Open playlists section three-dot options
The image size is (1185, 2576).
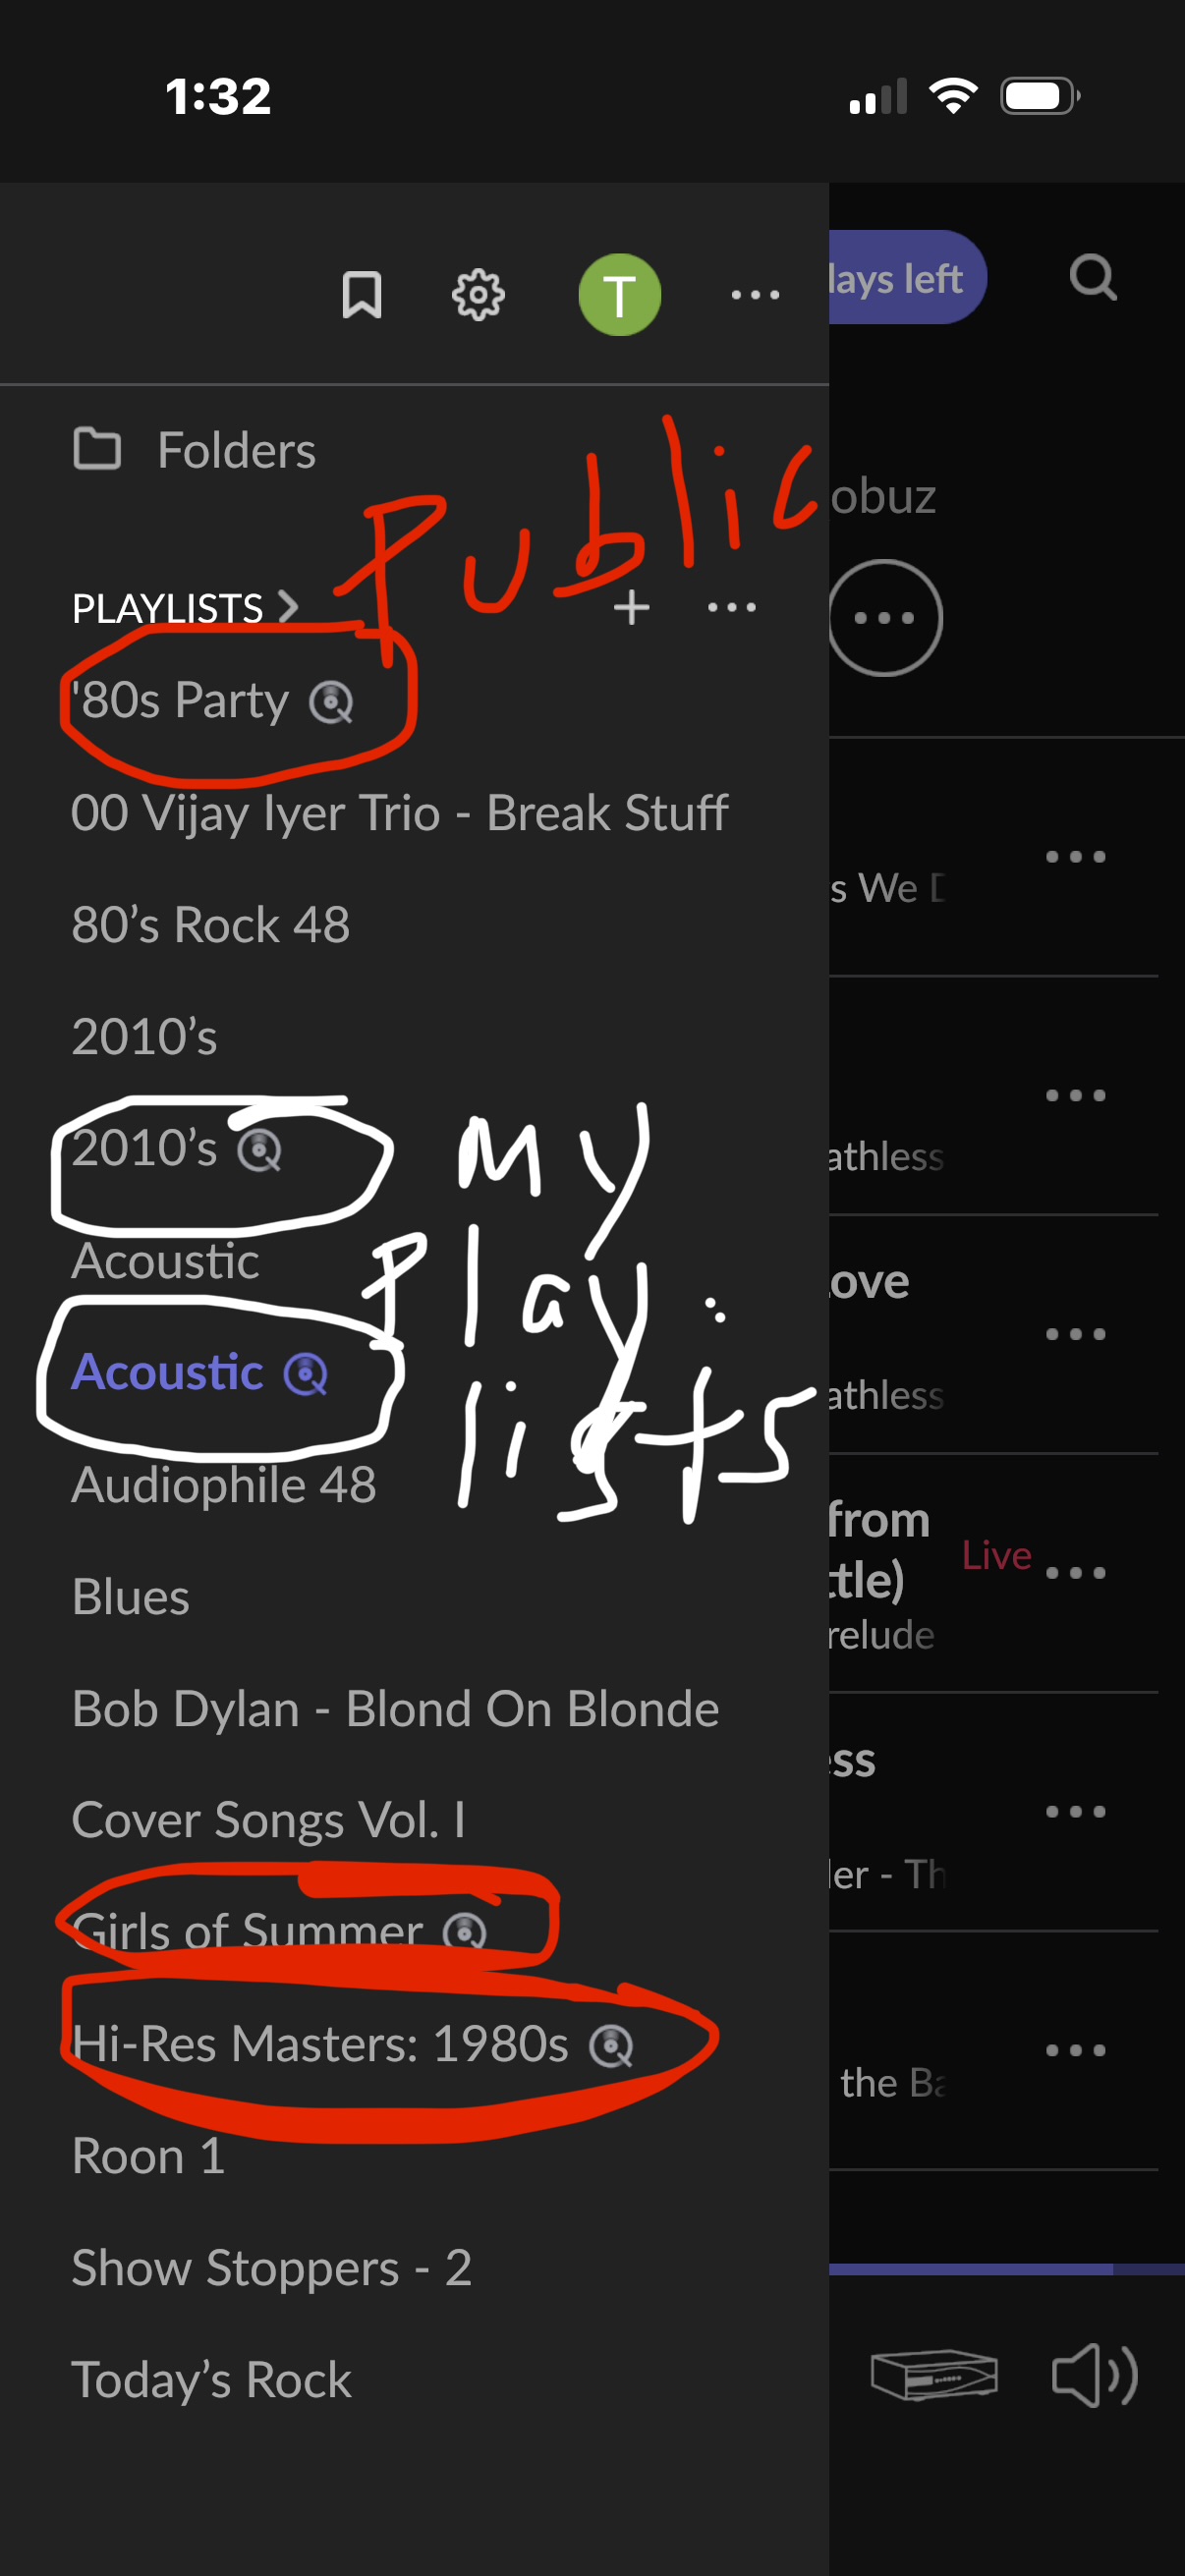point(732,607)
